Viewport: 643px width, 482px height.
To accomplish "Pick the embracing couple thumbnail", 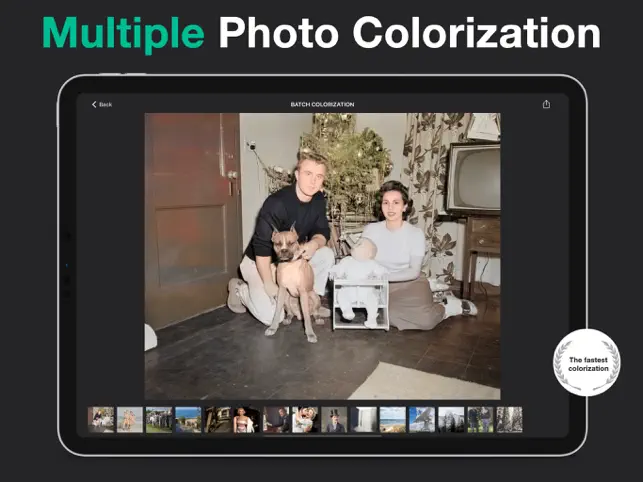I will click(305, 419).
